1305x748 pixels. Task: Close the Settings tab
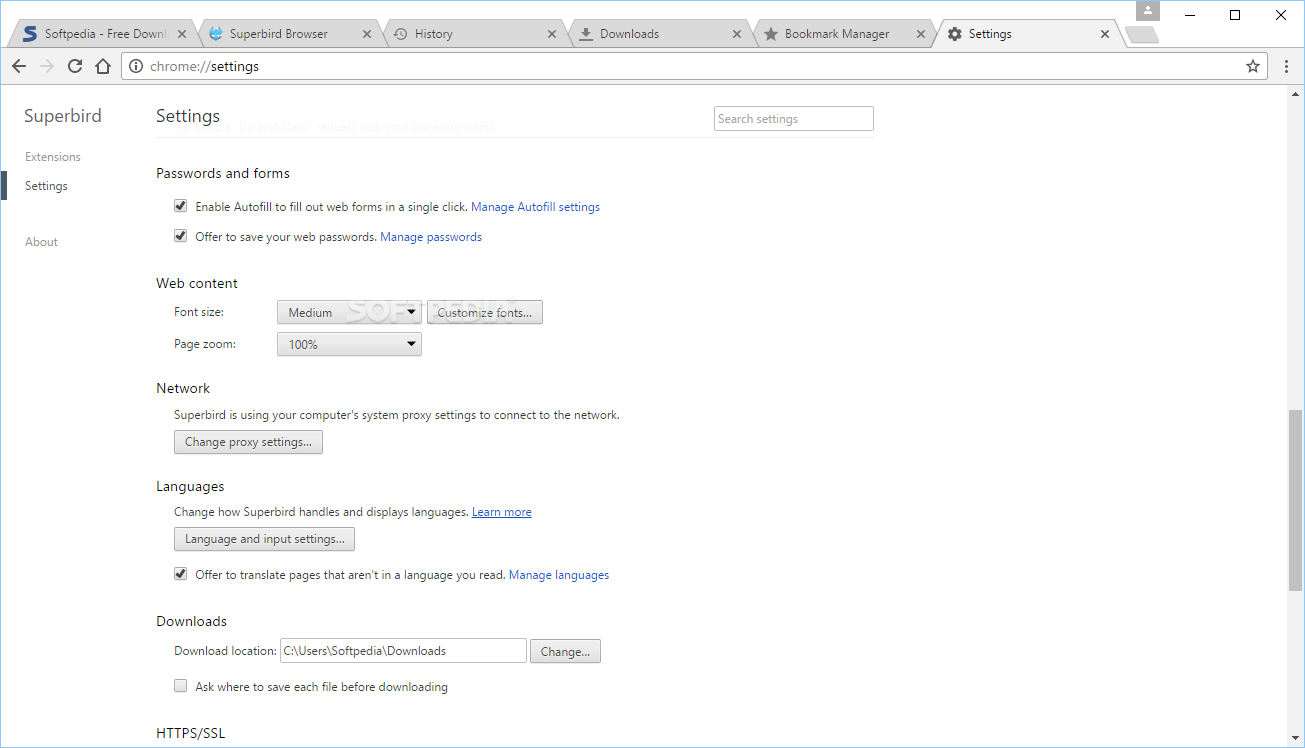tap(1105, 34)
